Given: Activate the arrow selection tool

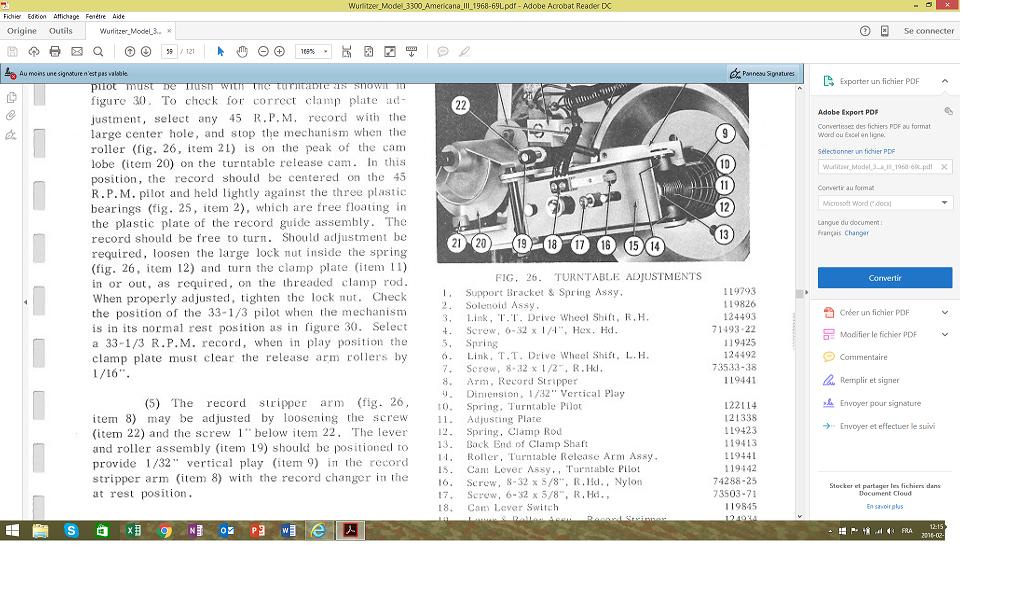Looking at the screenshot, I should tap(221, 51).
